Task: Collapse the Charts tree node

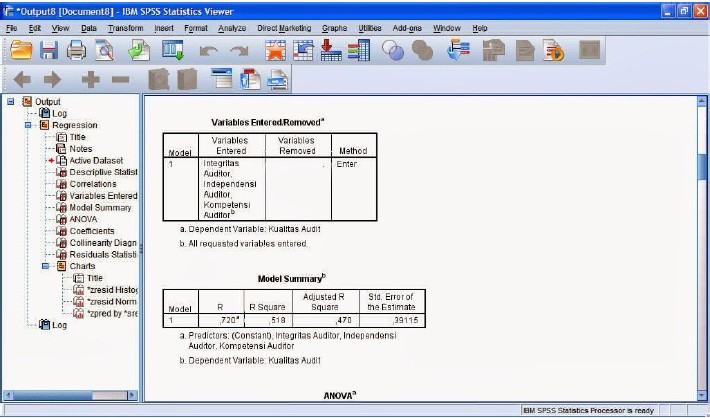Action: [45, 266]
